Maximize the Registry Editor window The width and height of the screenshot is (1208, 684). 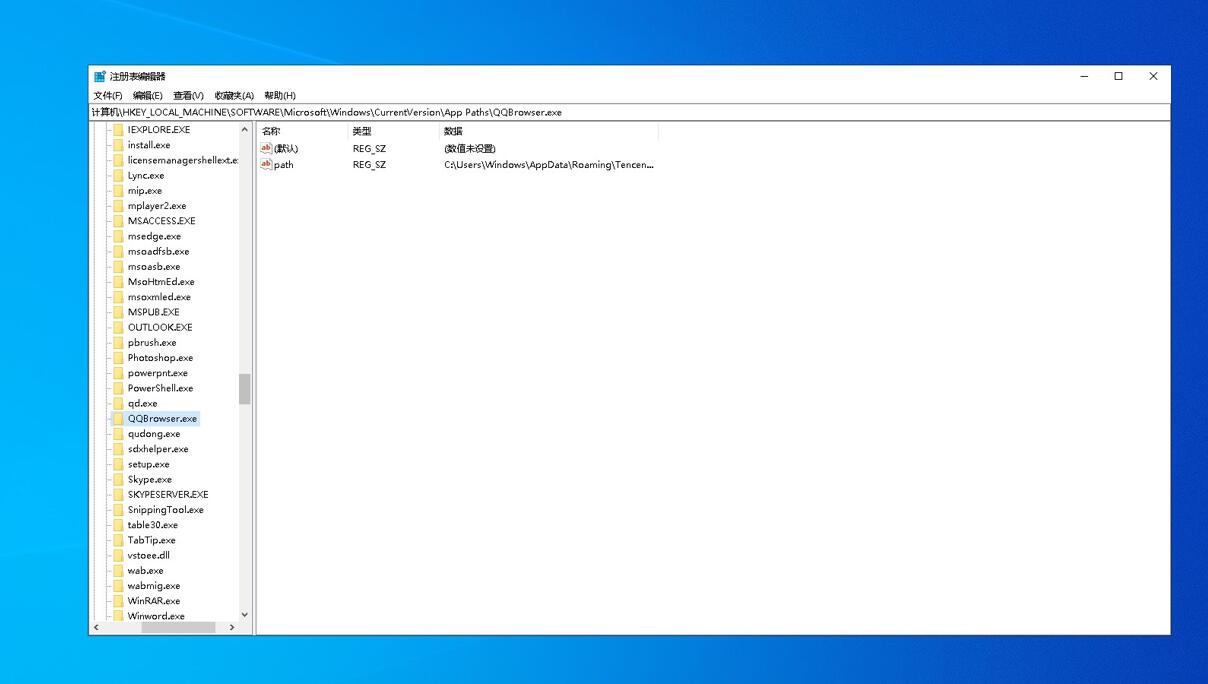click(x=1119, y=76)
